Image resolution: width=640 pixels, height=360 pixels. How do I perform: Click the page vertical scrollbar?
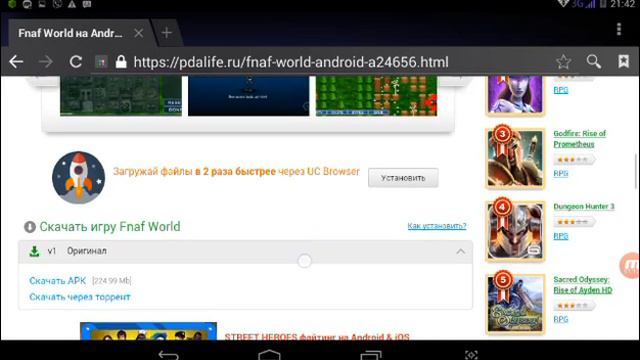(636, 171)
